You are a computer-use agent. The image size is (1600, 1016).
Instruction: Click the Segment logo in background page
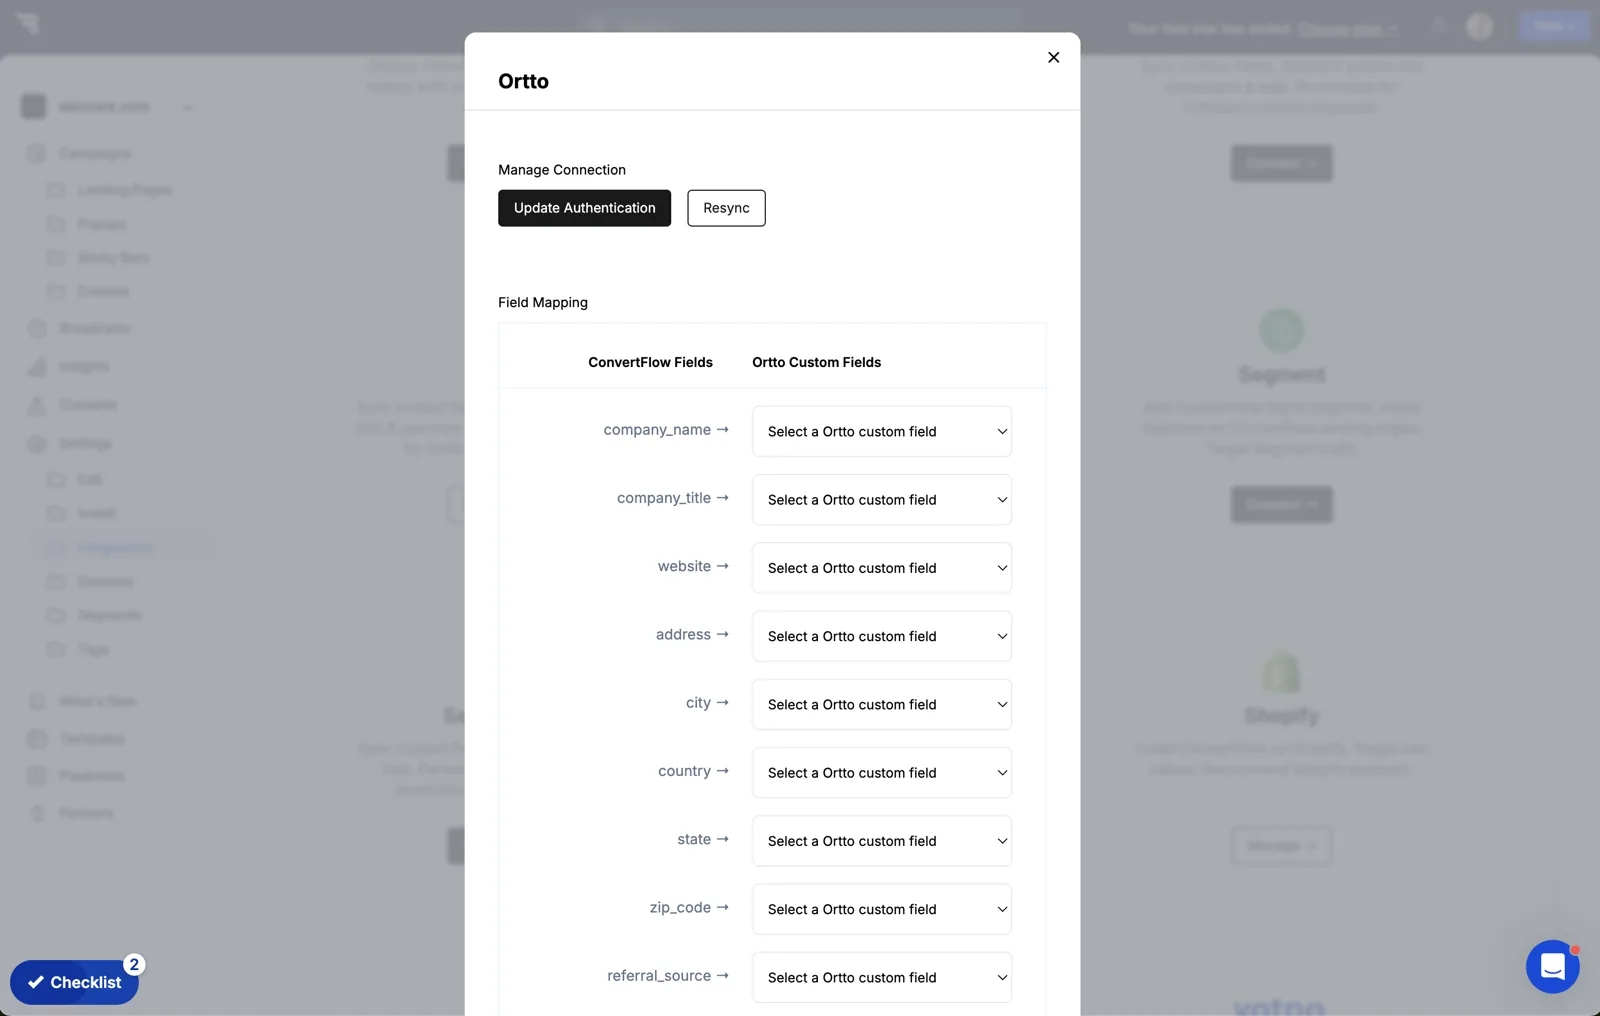click(1281, 330)
